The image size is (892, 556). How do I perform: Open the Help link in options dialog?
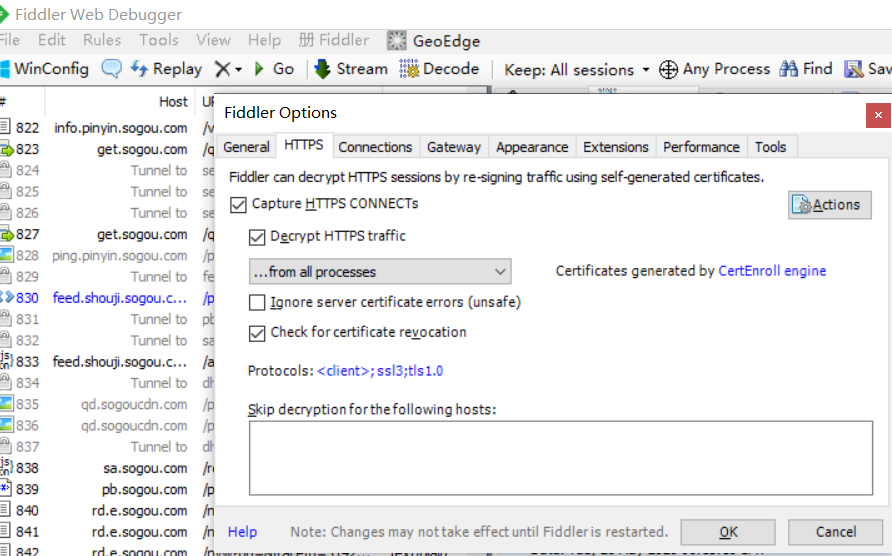[x=242, y=532]
